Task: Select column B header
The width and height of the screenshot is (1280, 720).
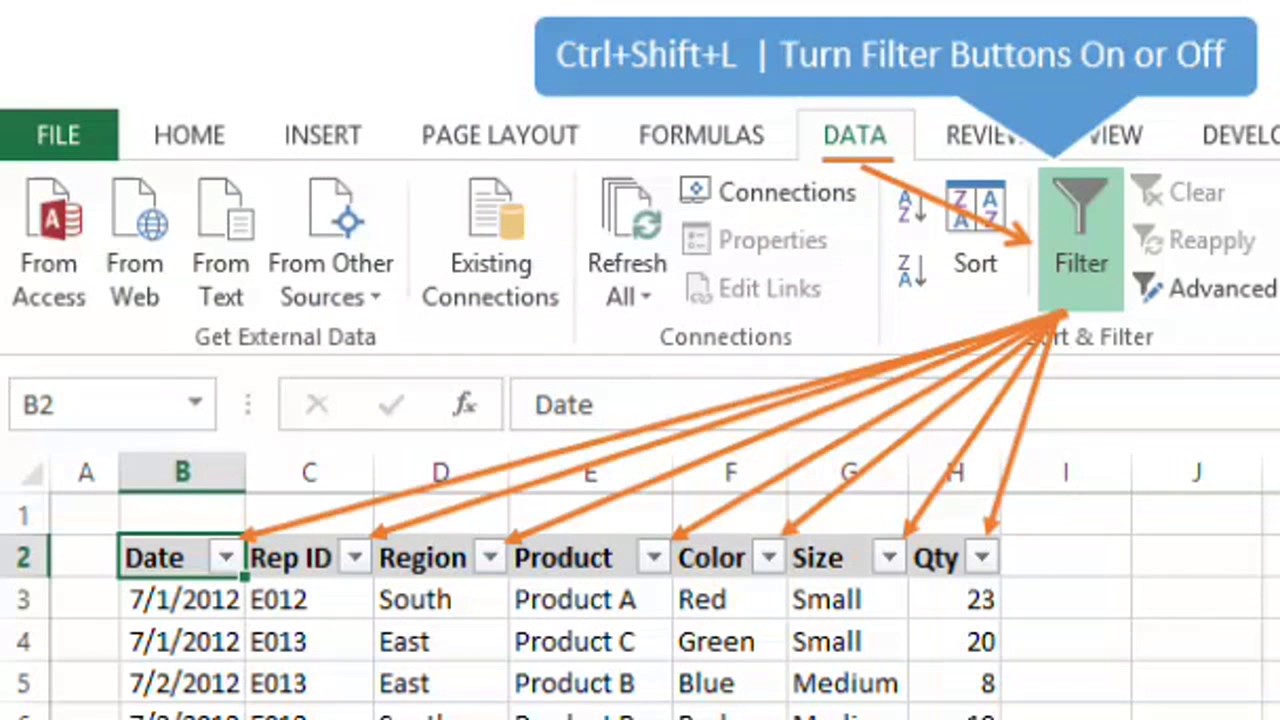Action: pos(182,472)
